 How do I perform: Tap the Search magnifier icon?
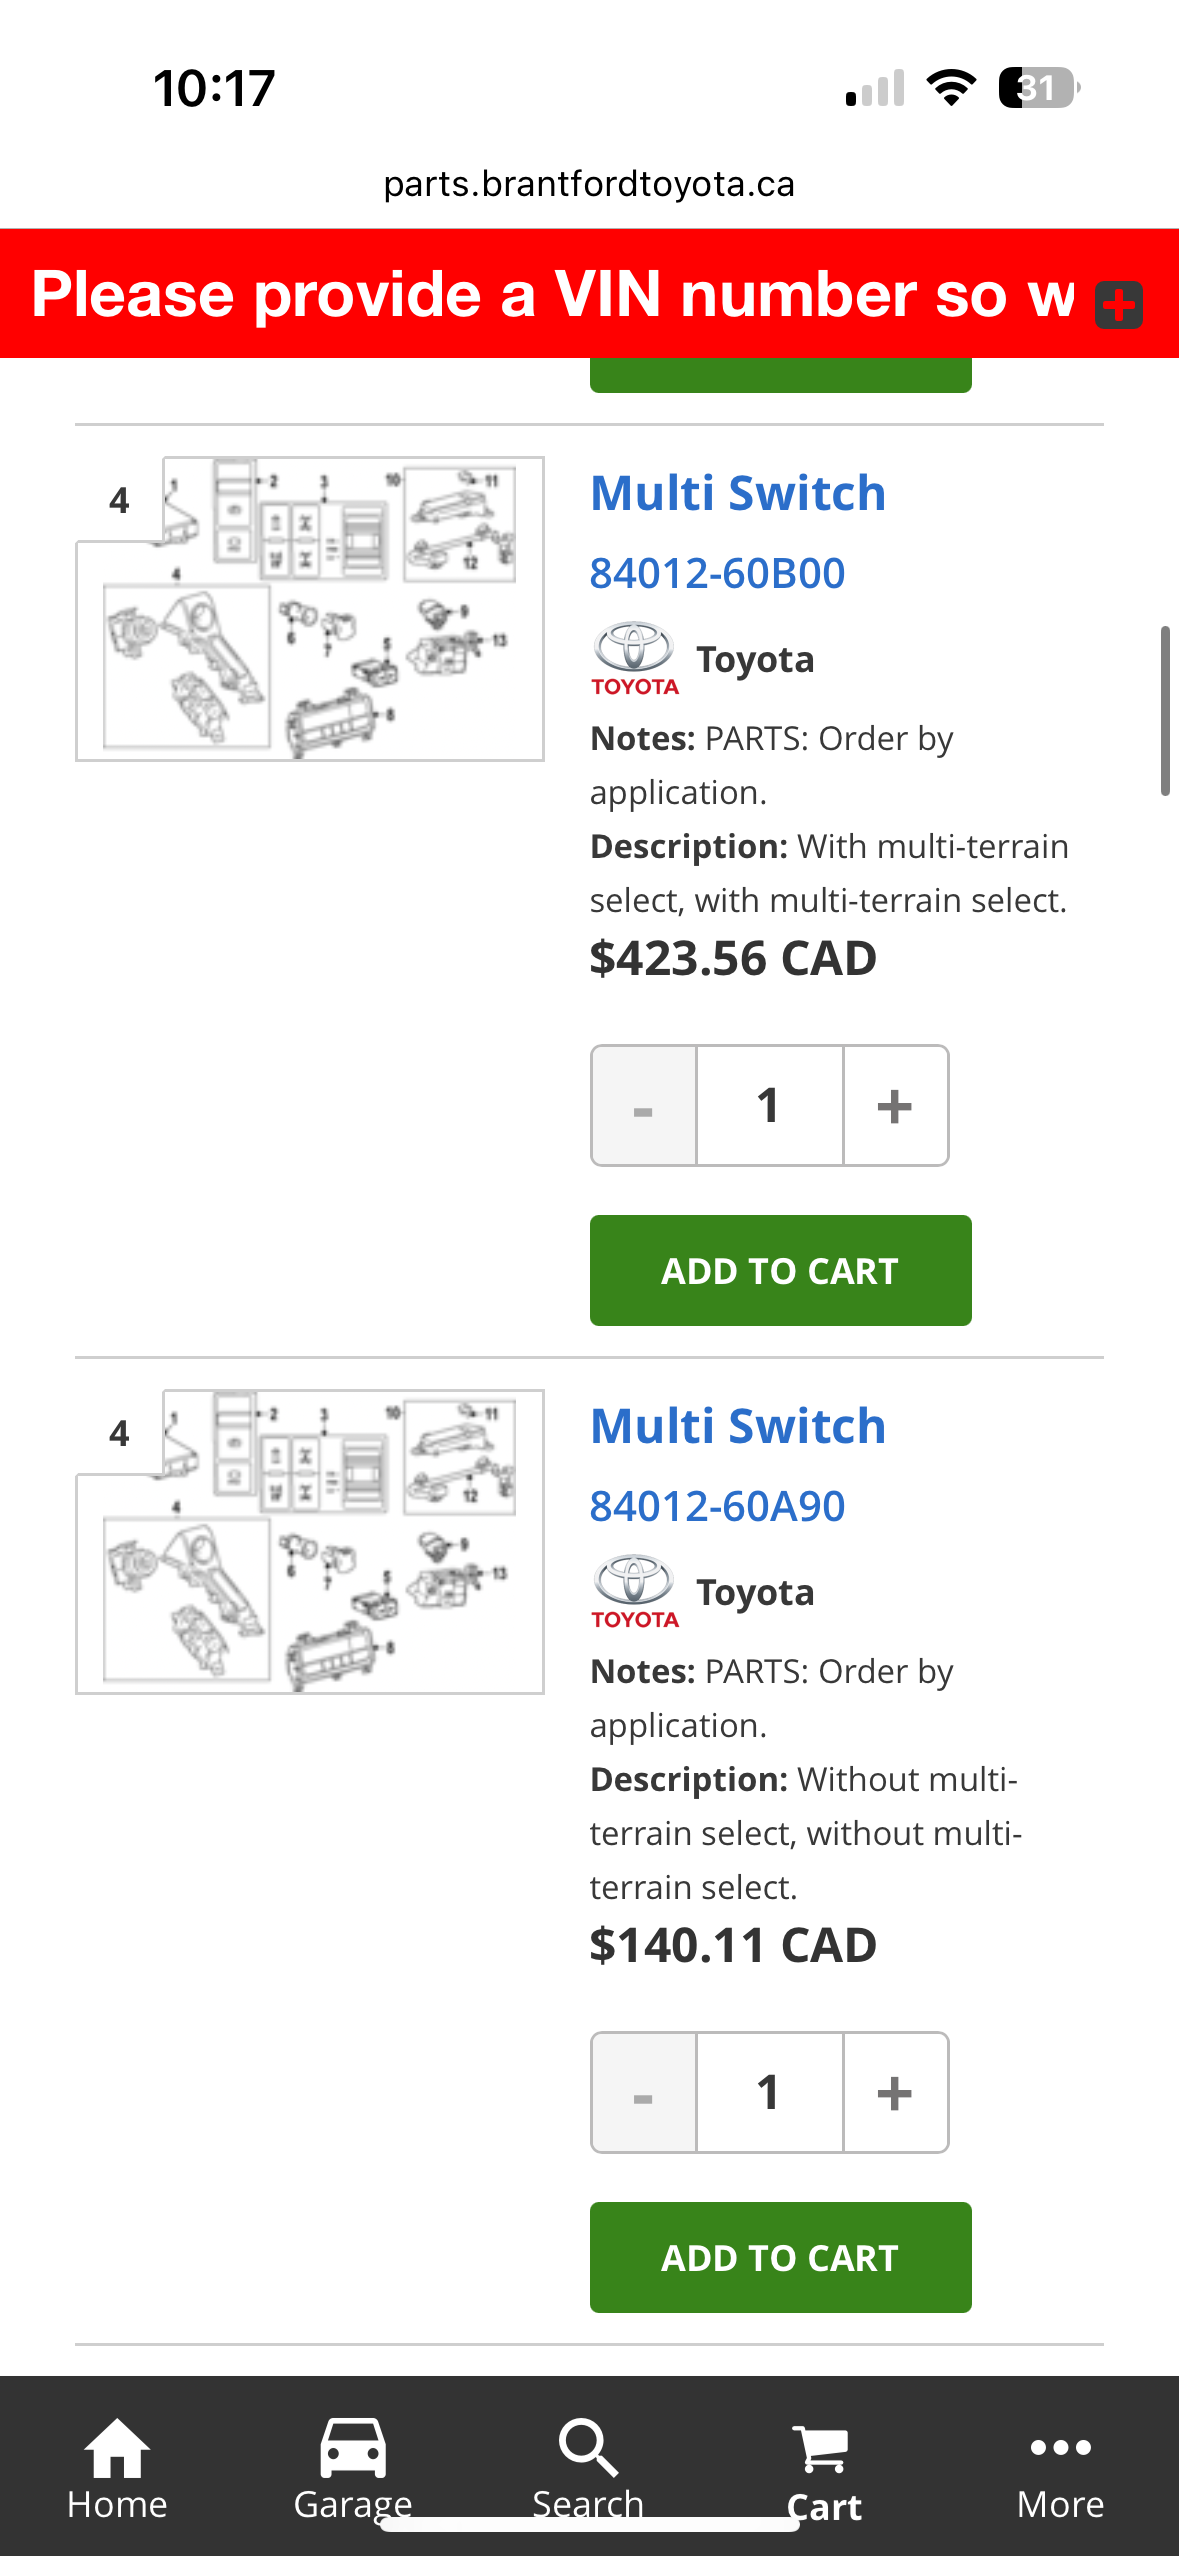point(588,2448)
